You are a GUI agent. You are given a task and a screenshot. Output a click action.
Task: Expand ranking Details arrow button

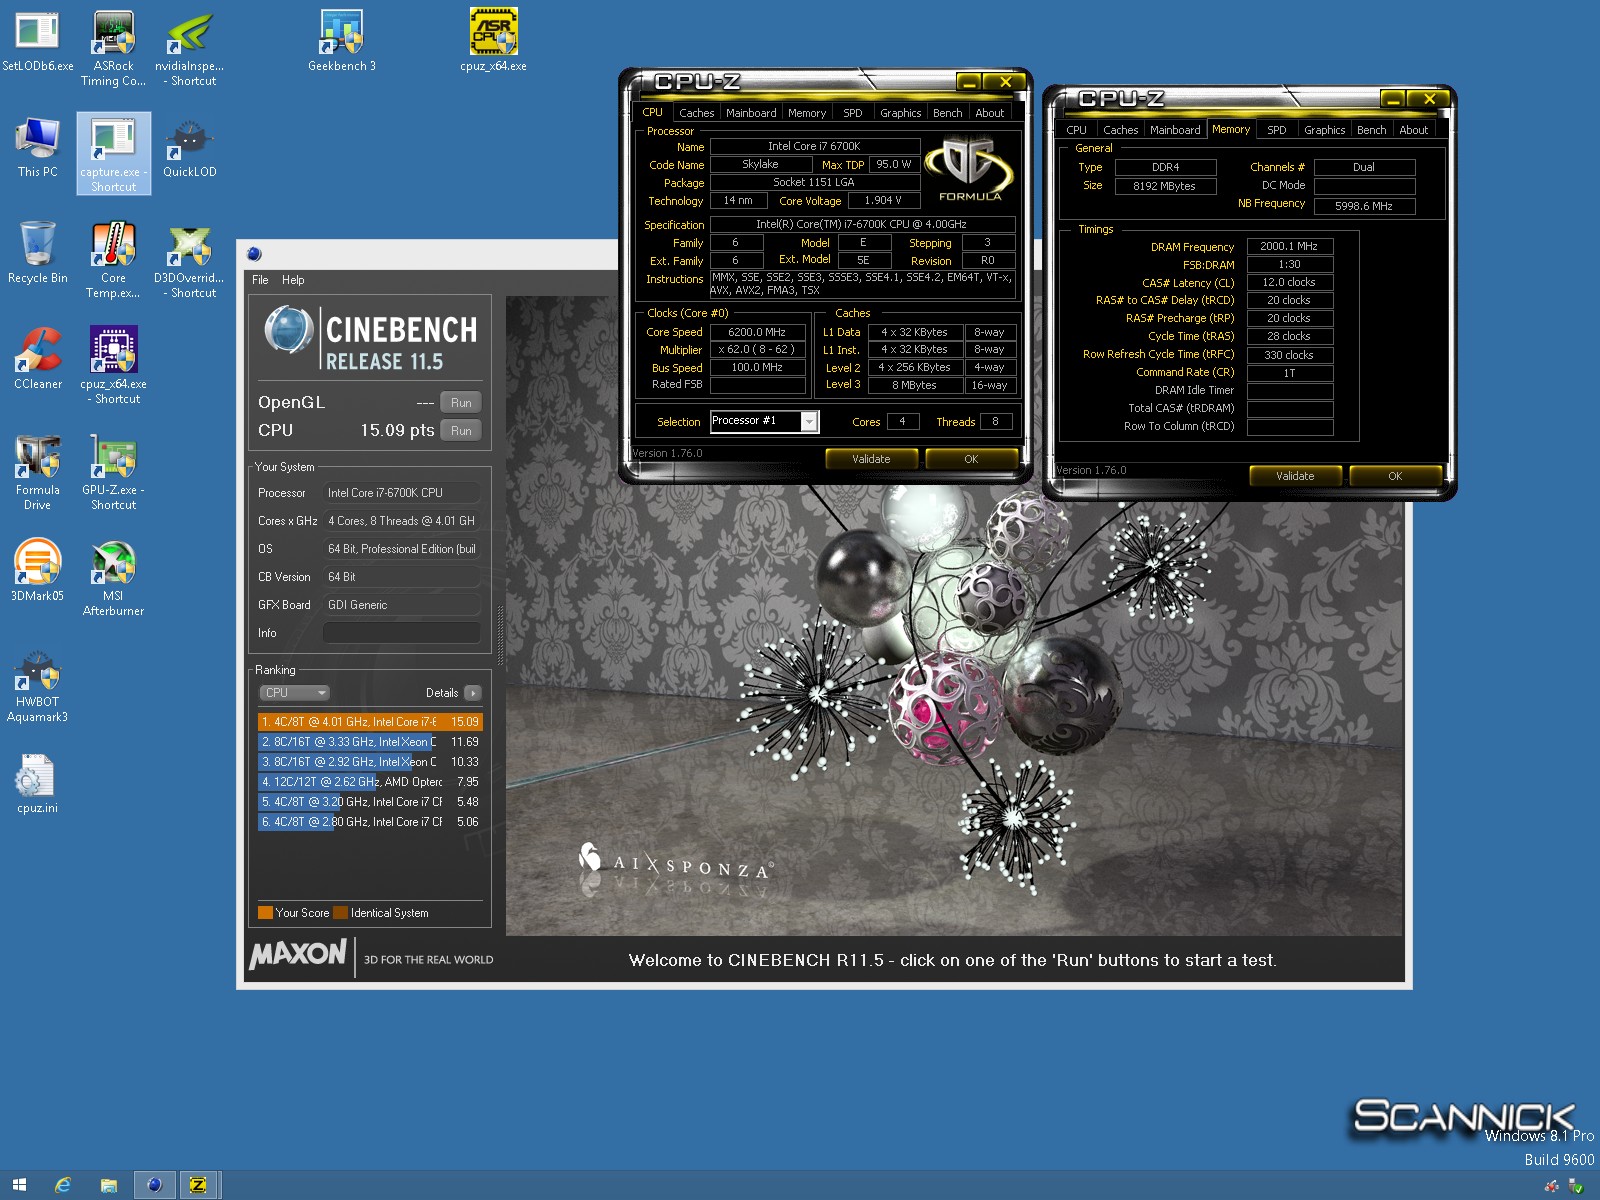473,693
